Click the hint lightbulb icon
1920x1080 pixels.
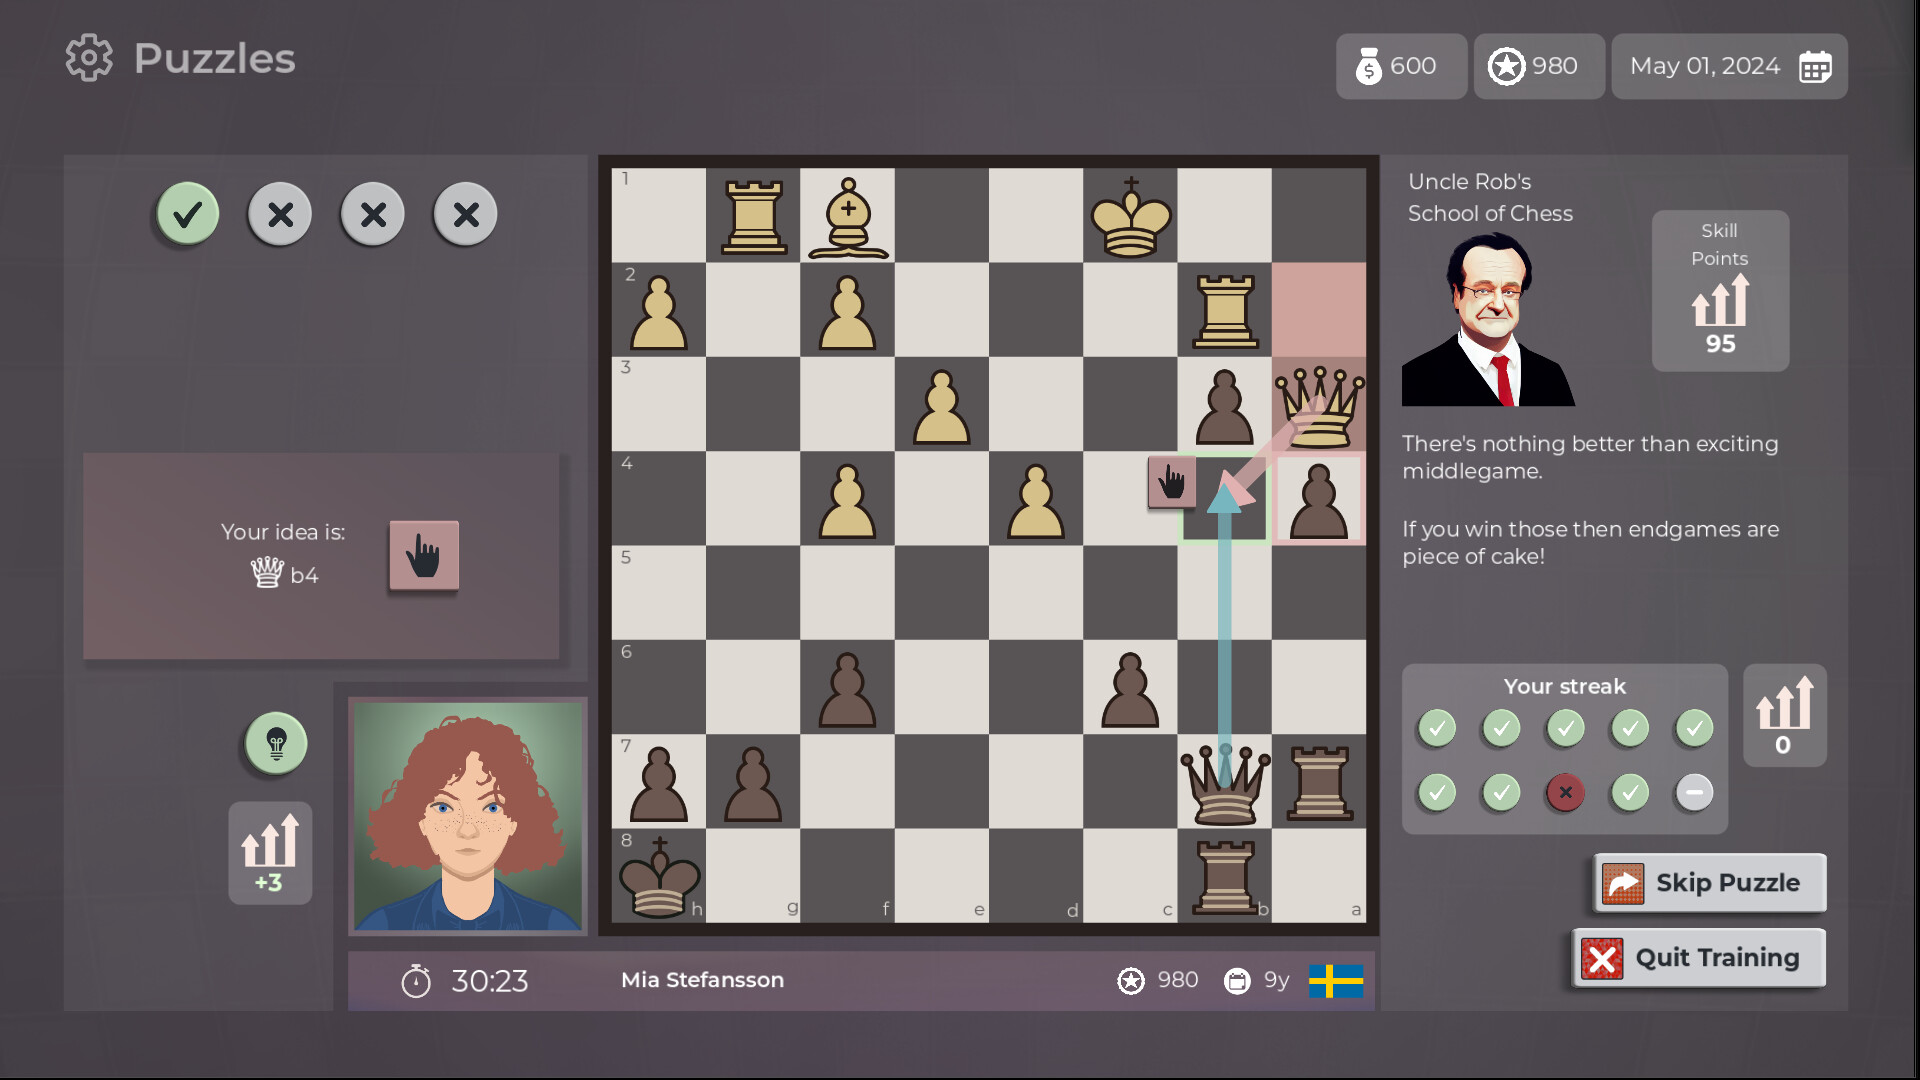(x=274, y=743)
